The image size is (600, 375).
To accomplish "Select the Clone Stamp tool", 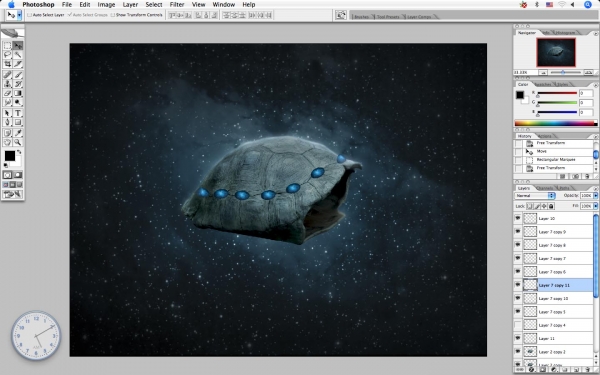I will point(7,84).
